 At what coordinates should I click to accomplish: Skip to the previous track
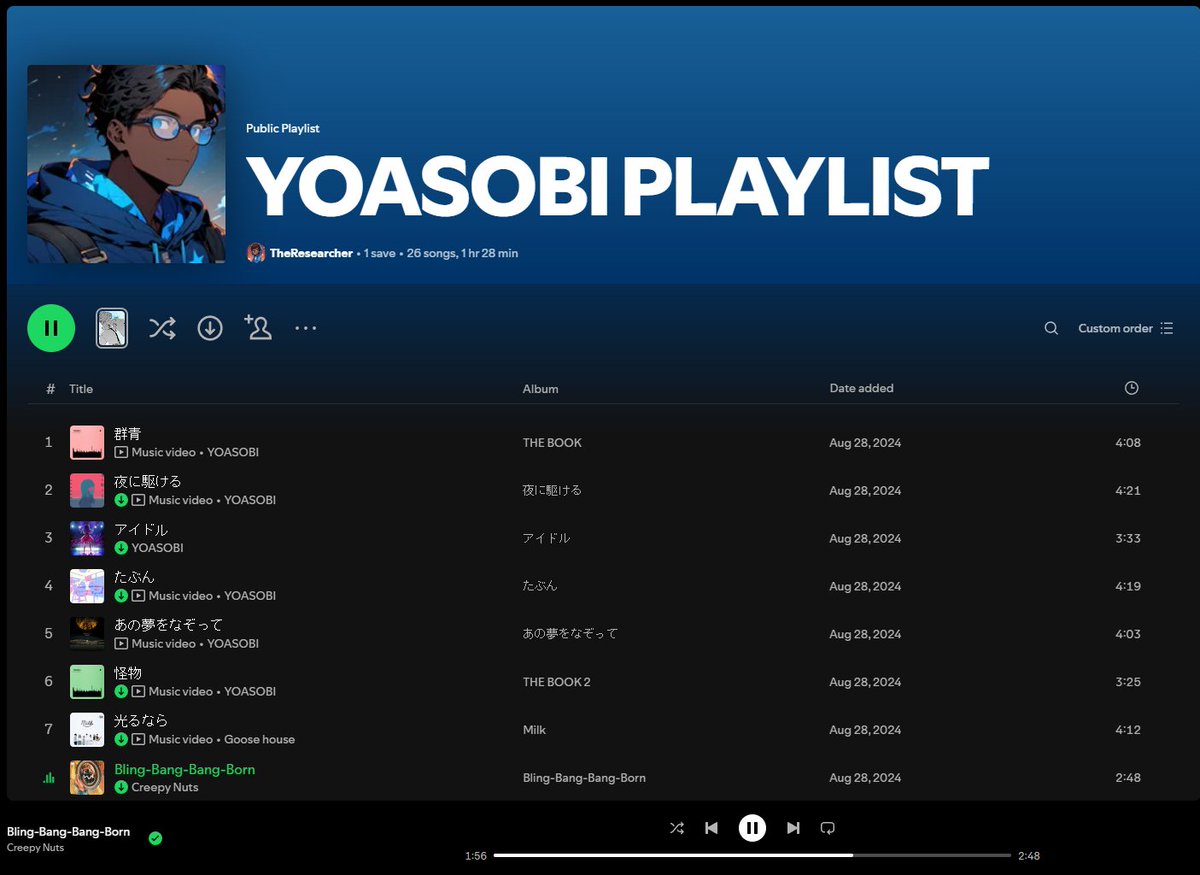pyautogui.click(x=711, y=828)
